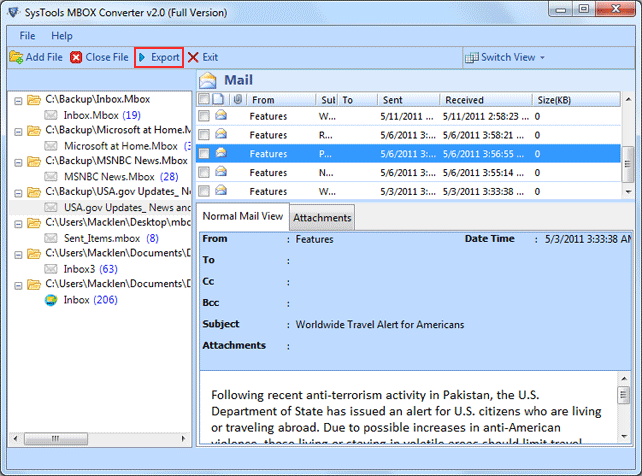
Task: Tick the checkbox of the 5/3/2011 mail row
Action: click(204, 191)
